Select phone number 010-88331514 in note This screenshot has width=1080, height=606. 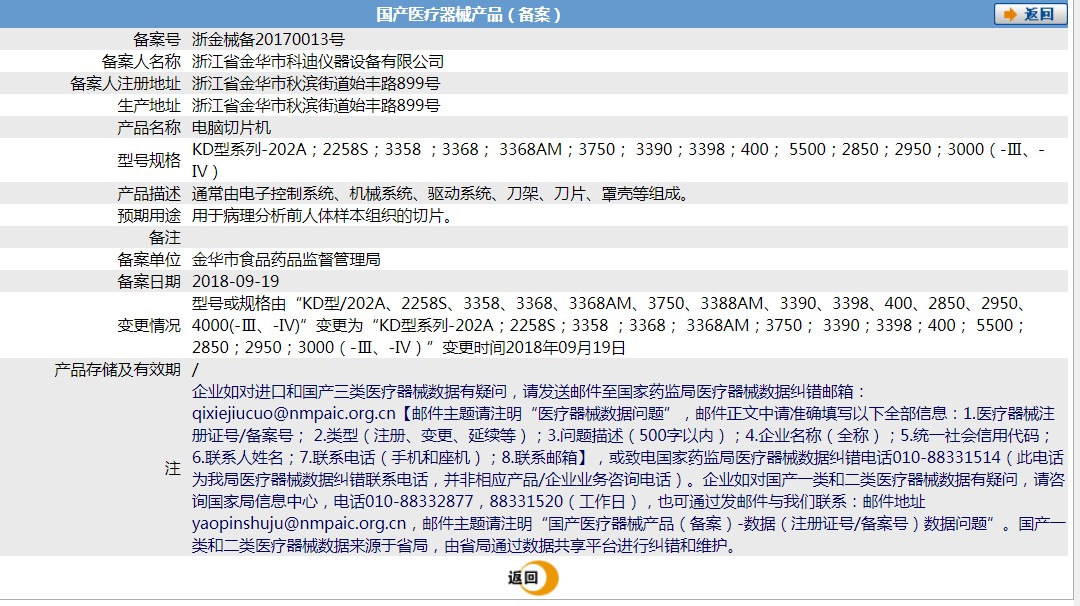tap(946, 458)
